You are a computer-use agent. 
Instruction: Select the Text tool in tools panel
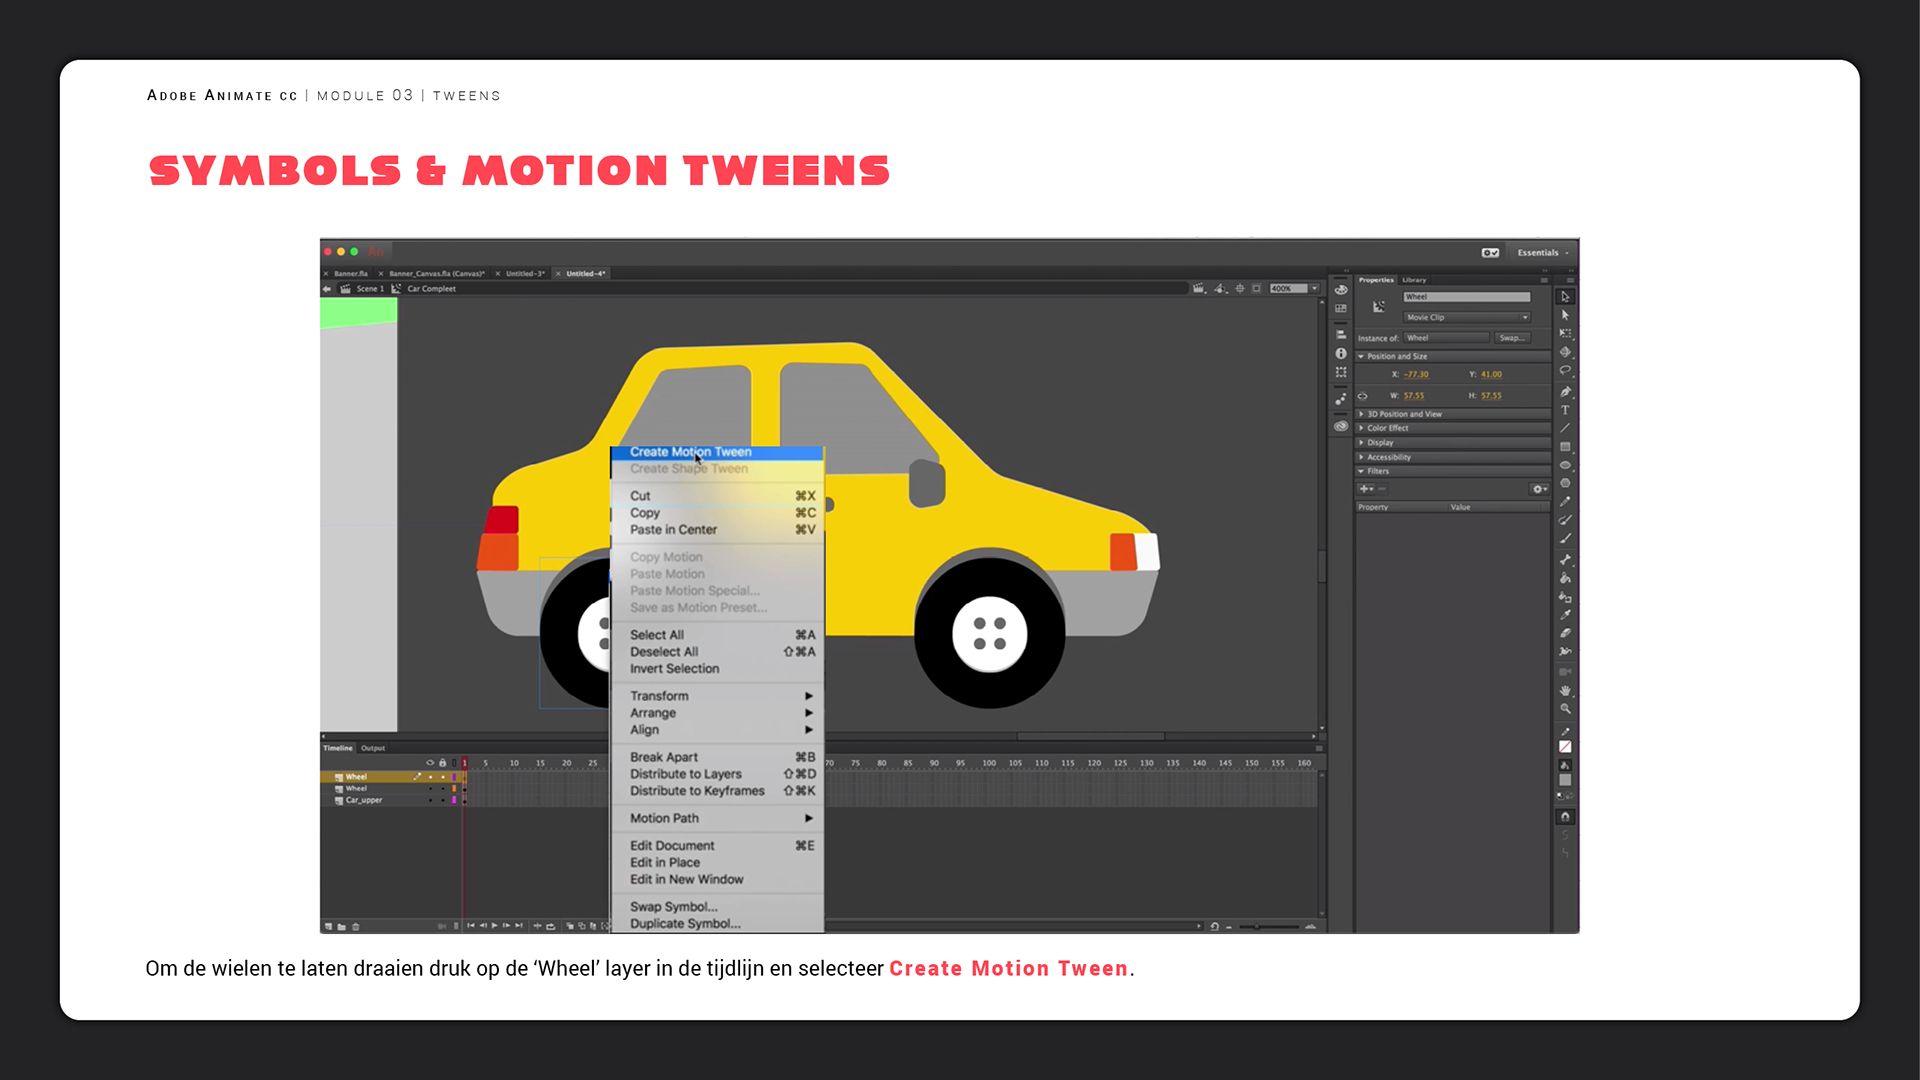point(1565,410)
